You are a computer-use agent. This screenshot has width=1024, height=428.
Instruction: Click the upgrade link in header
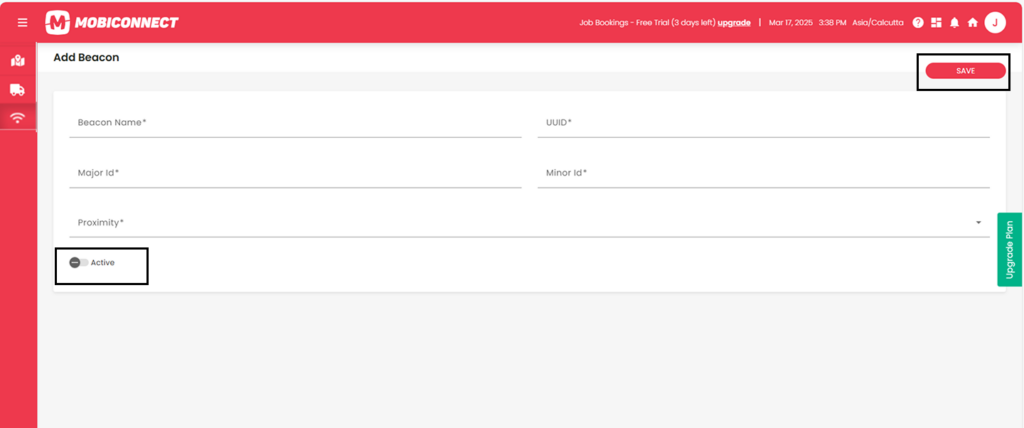tap(734, 22)
